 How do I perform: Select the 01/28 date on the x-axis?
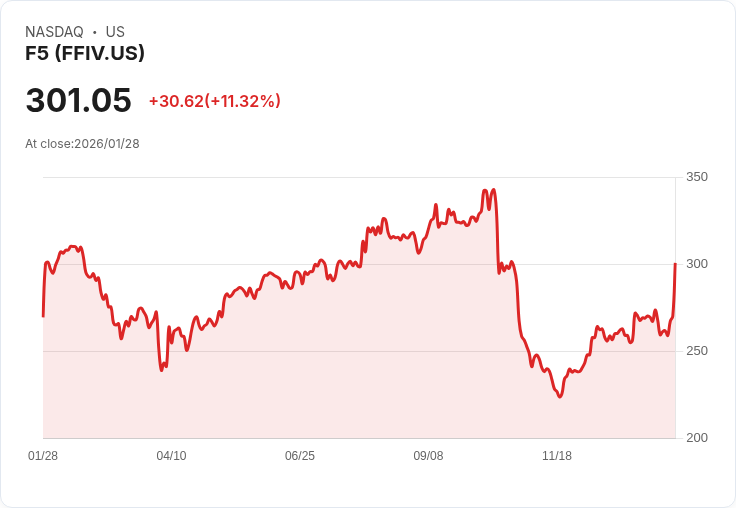point(43,456)
